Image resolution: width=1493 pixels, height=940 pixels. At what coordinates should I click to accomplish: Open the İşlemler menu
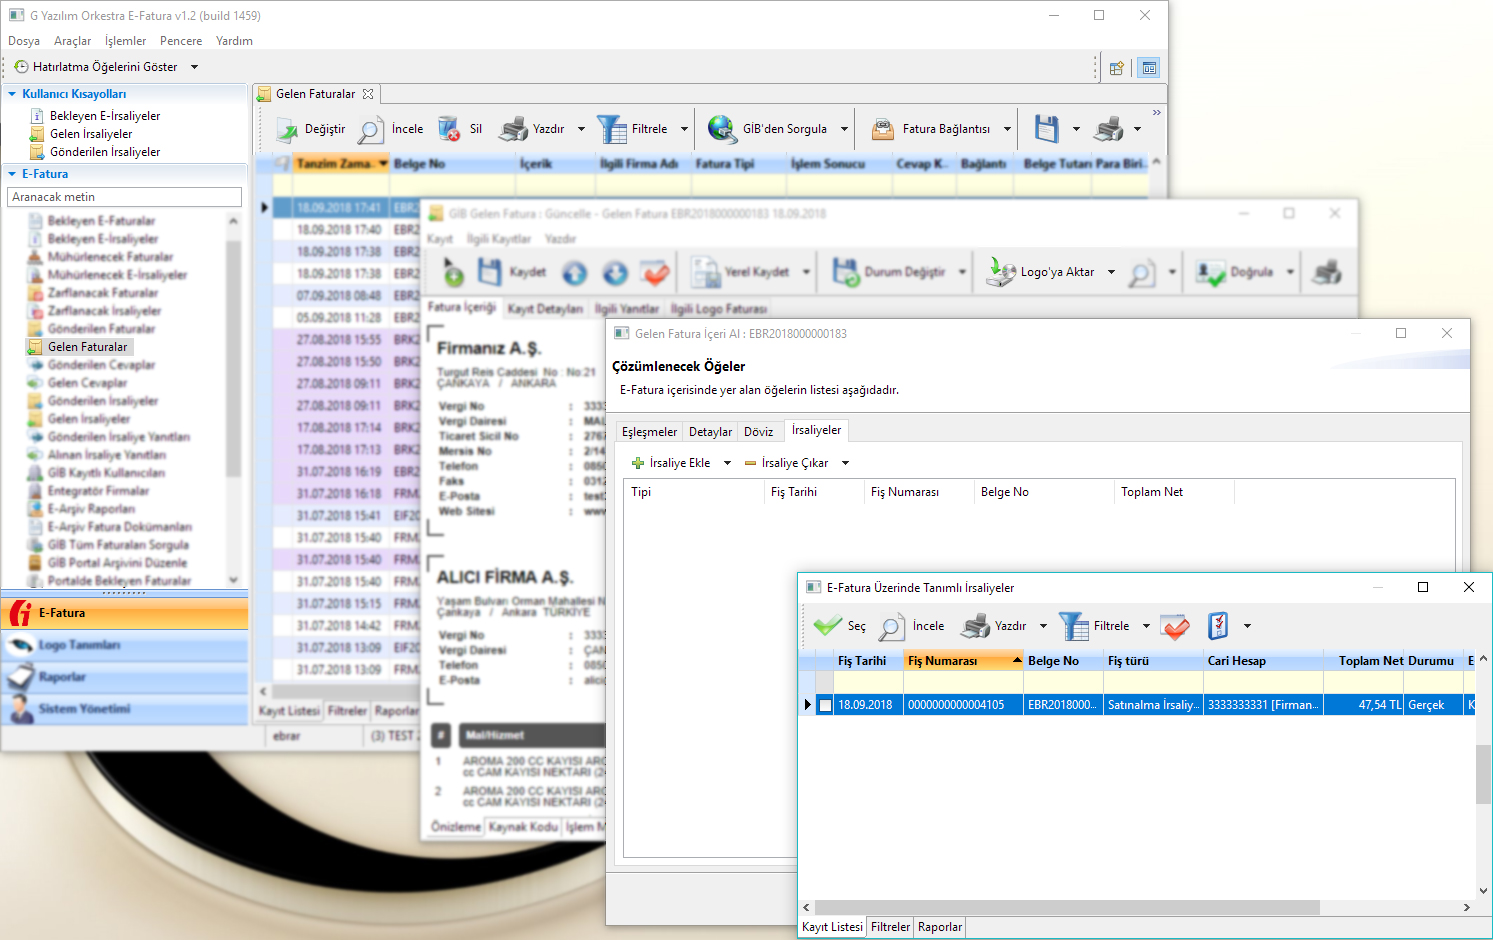pyautogui.click(x=125, y=41)
